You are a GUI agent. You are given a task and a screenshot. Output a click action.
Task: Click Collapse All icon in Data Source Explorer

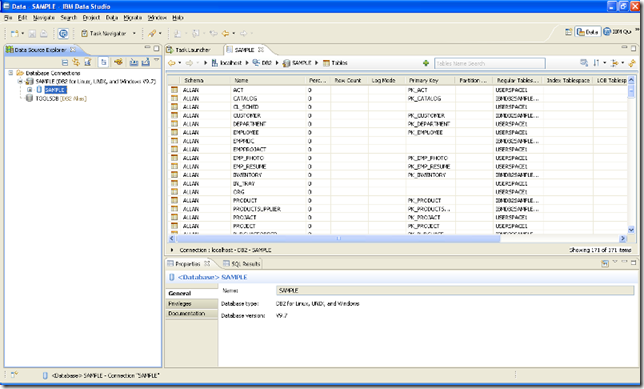[64, 62]
